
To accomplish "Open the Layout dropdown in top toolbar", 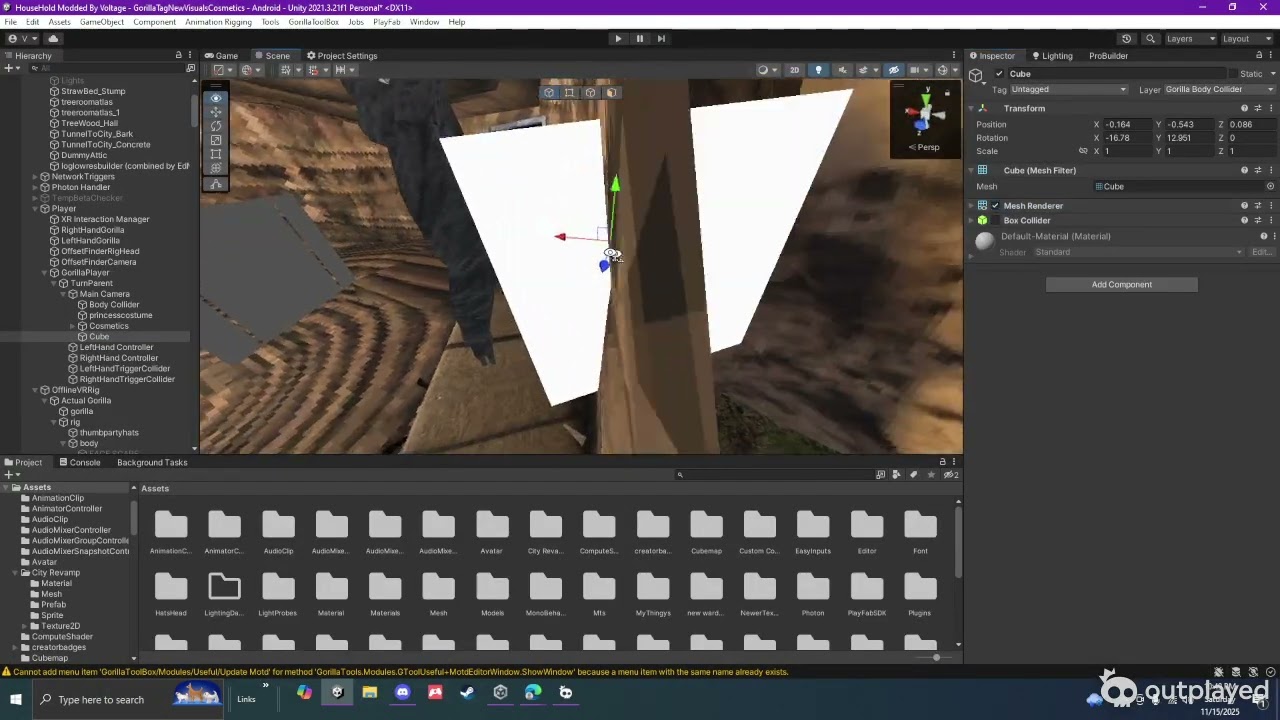I will point(1246,39).
